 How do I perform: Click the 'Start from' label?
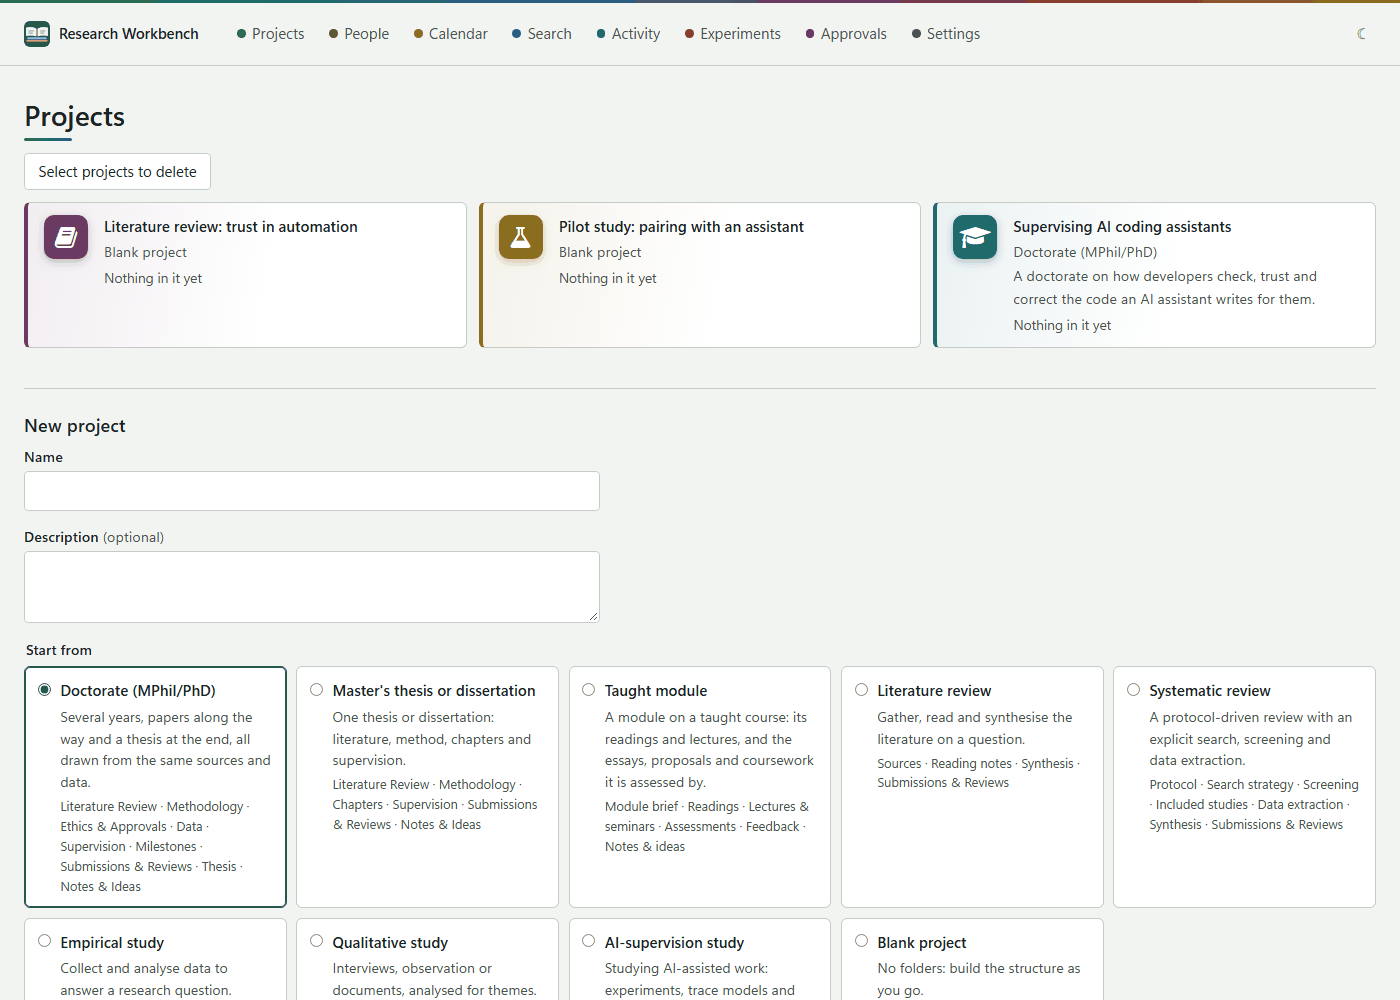[x=59, y=650]
